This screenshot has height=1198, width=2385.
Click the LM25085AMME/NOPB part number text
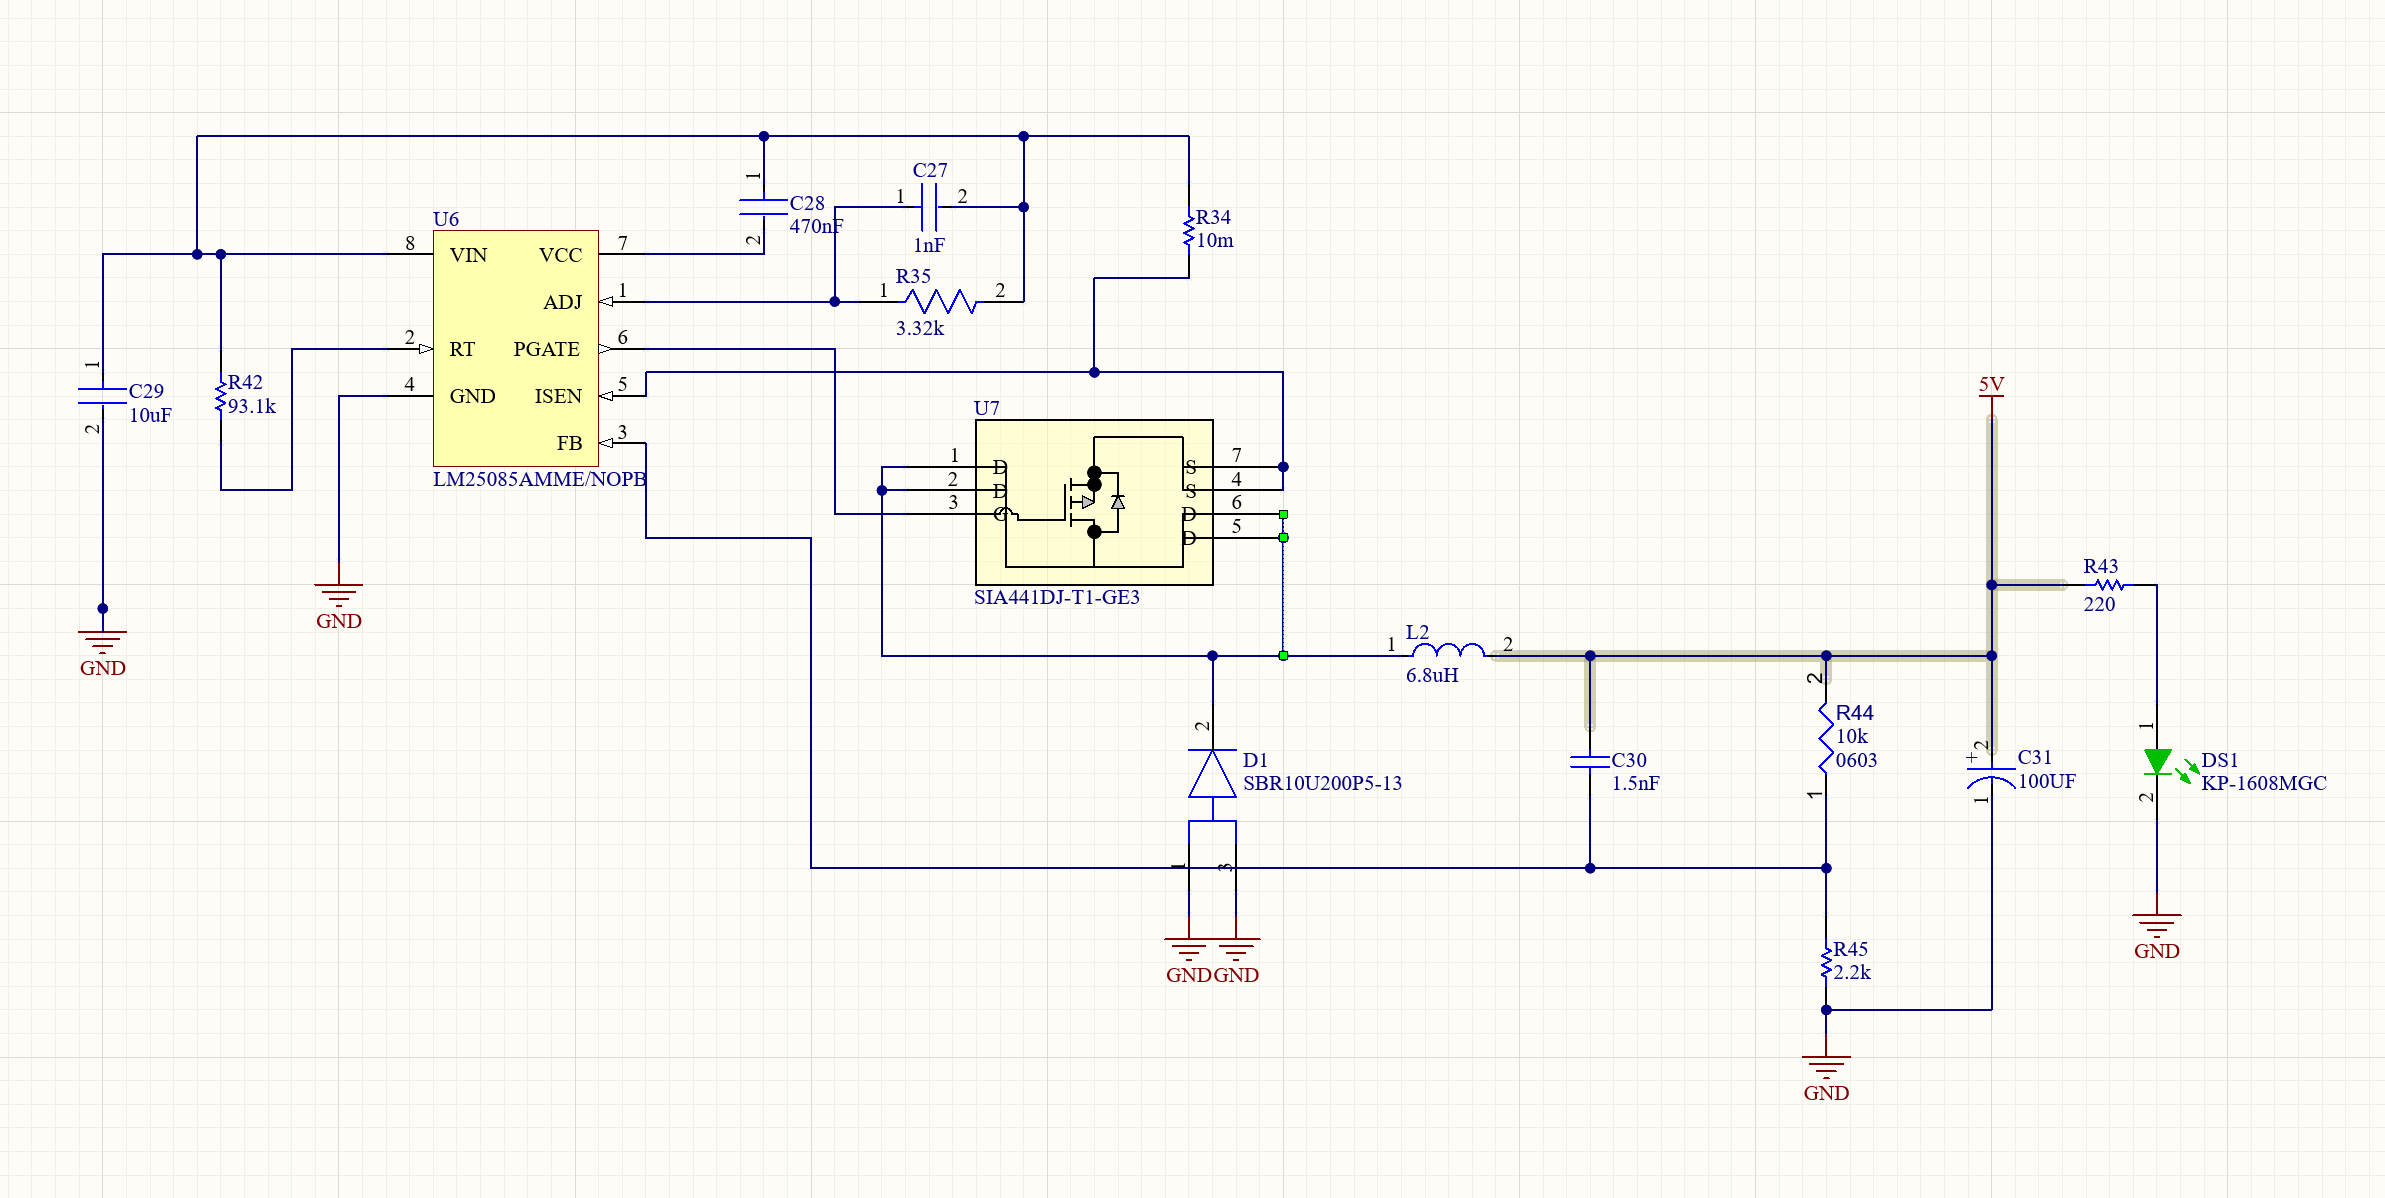click(x=540, y=480)
